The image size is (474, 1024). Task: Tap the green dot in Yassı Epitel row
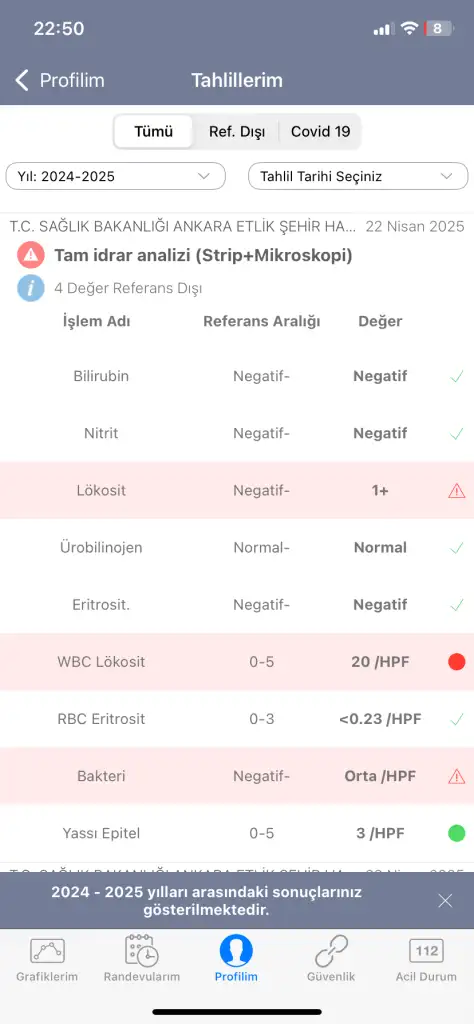point(456,833)
